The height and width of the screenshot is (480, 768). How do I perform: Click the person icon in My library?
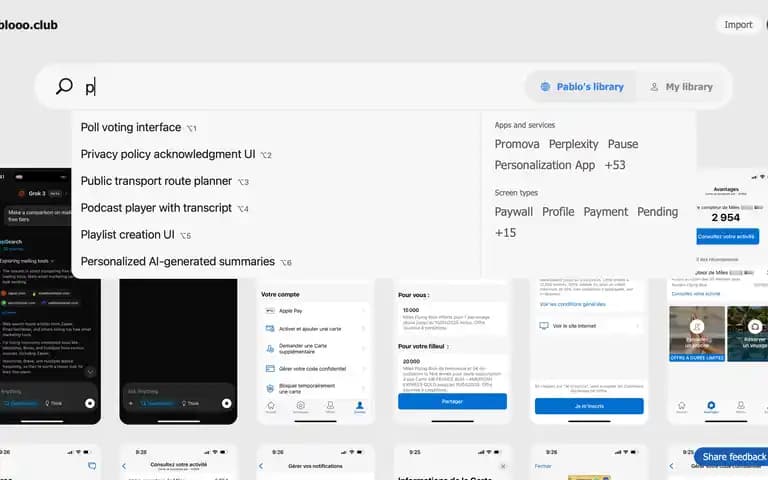click(x=654, y=87)
